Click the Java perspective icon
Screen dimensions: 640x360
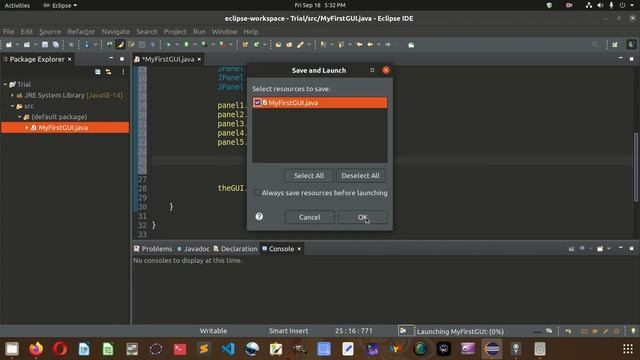point(631,44)
